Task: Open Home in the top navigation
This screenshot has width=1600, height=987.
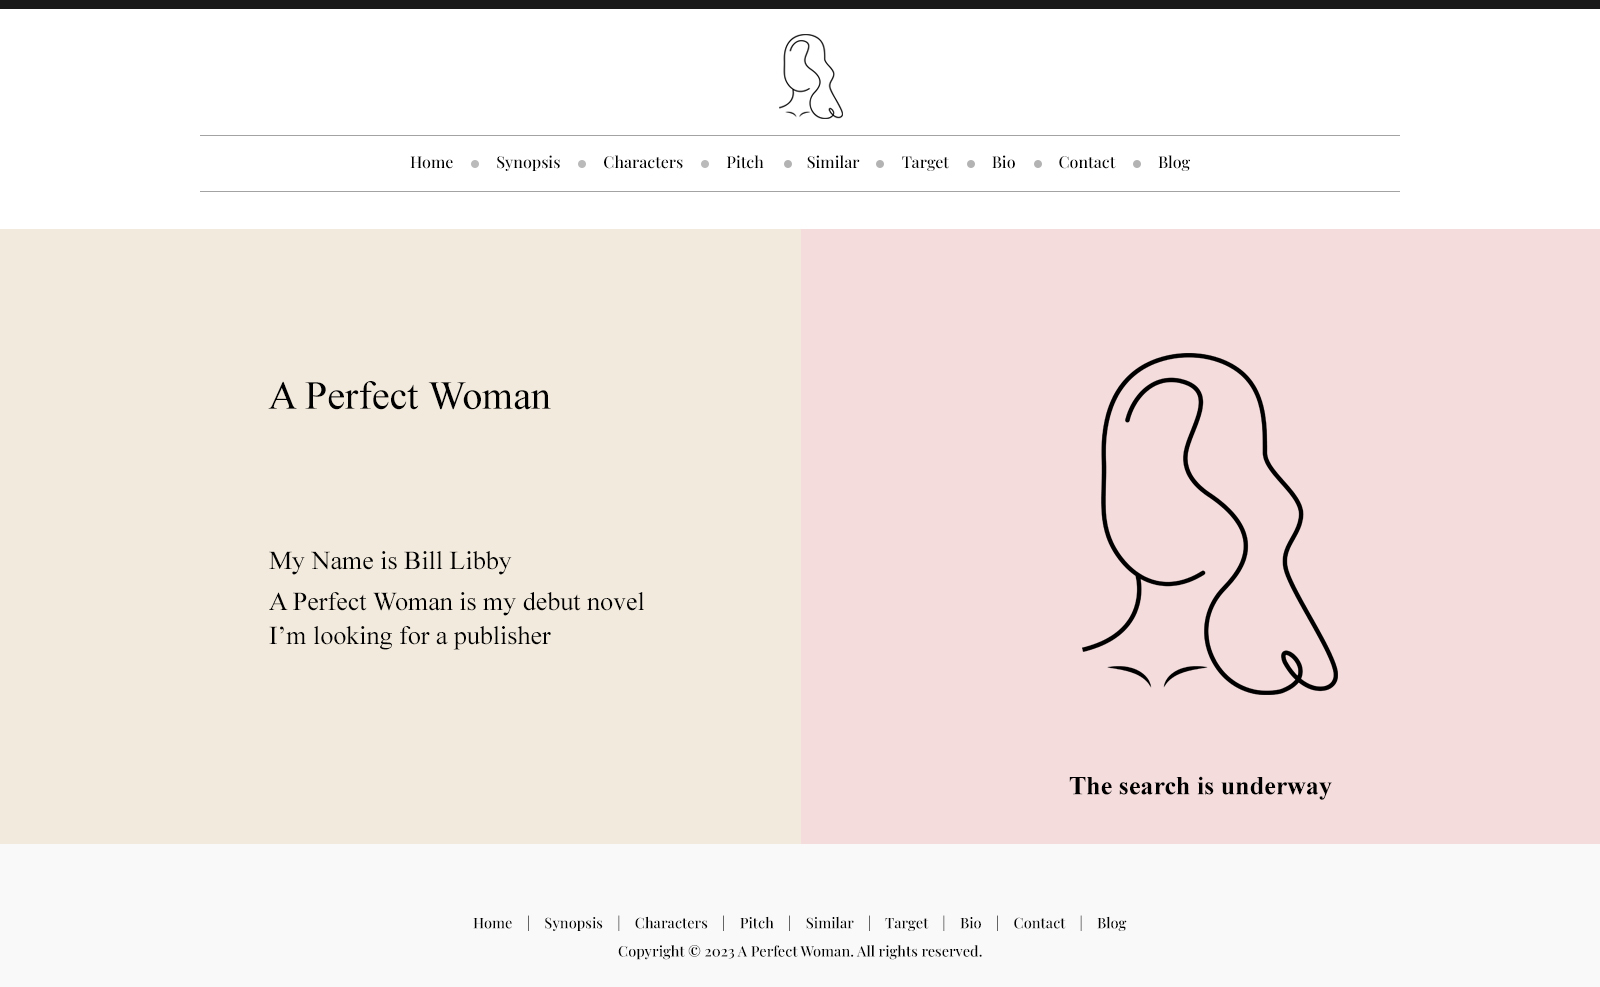Action: pos(431,162)
